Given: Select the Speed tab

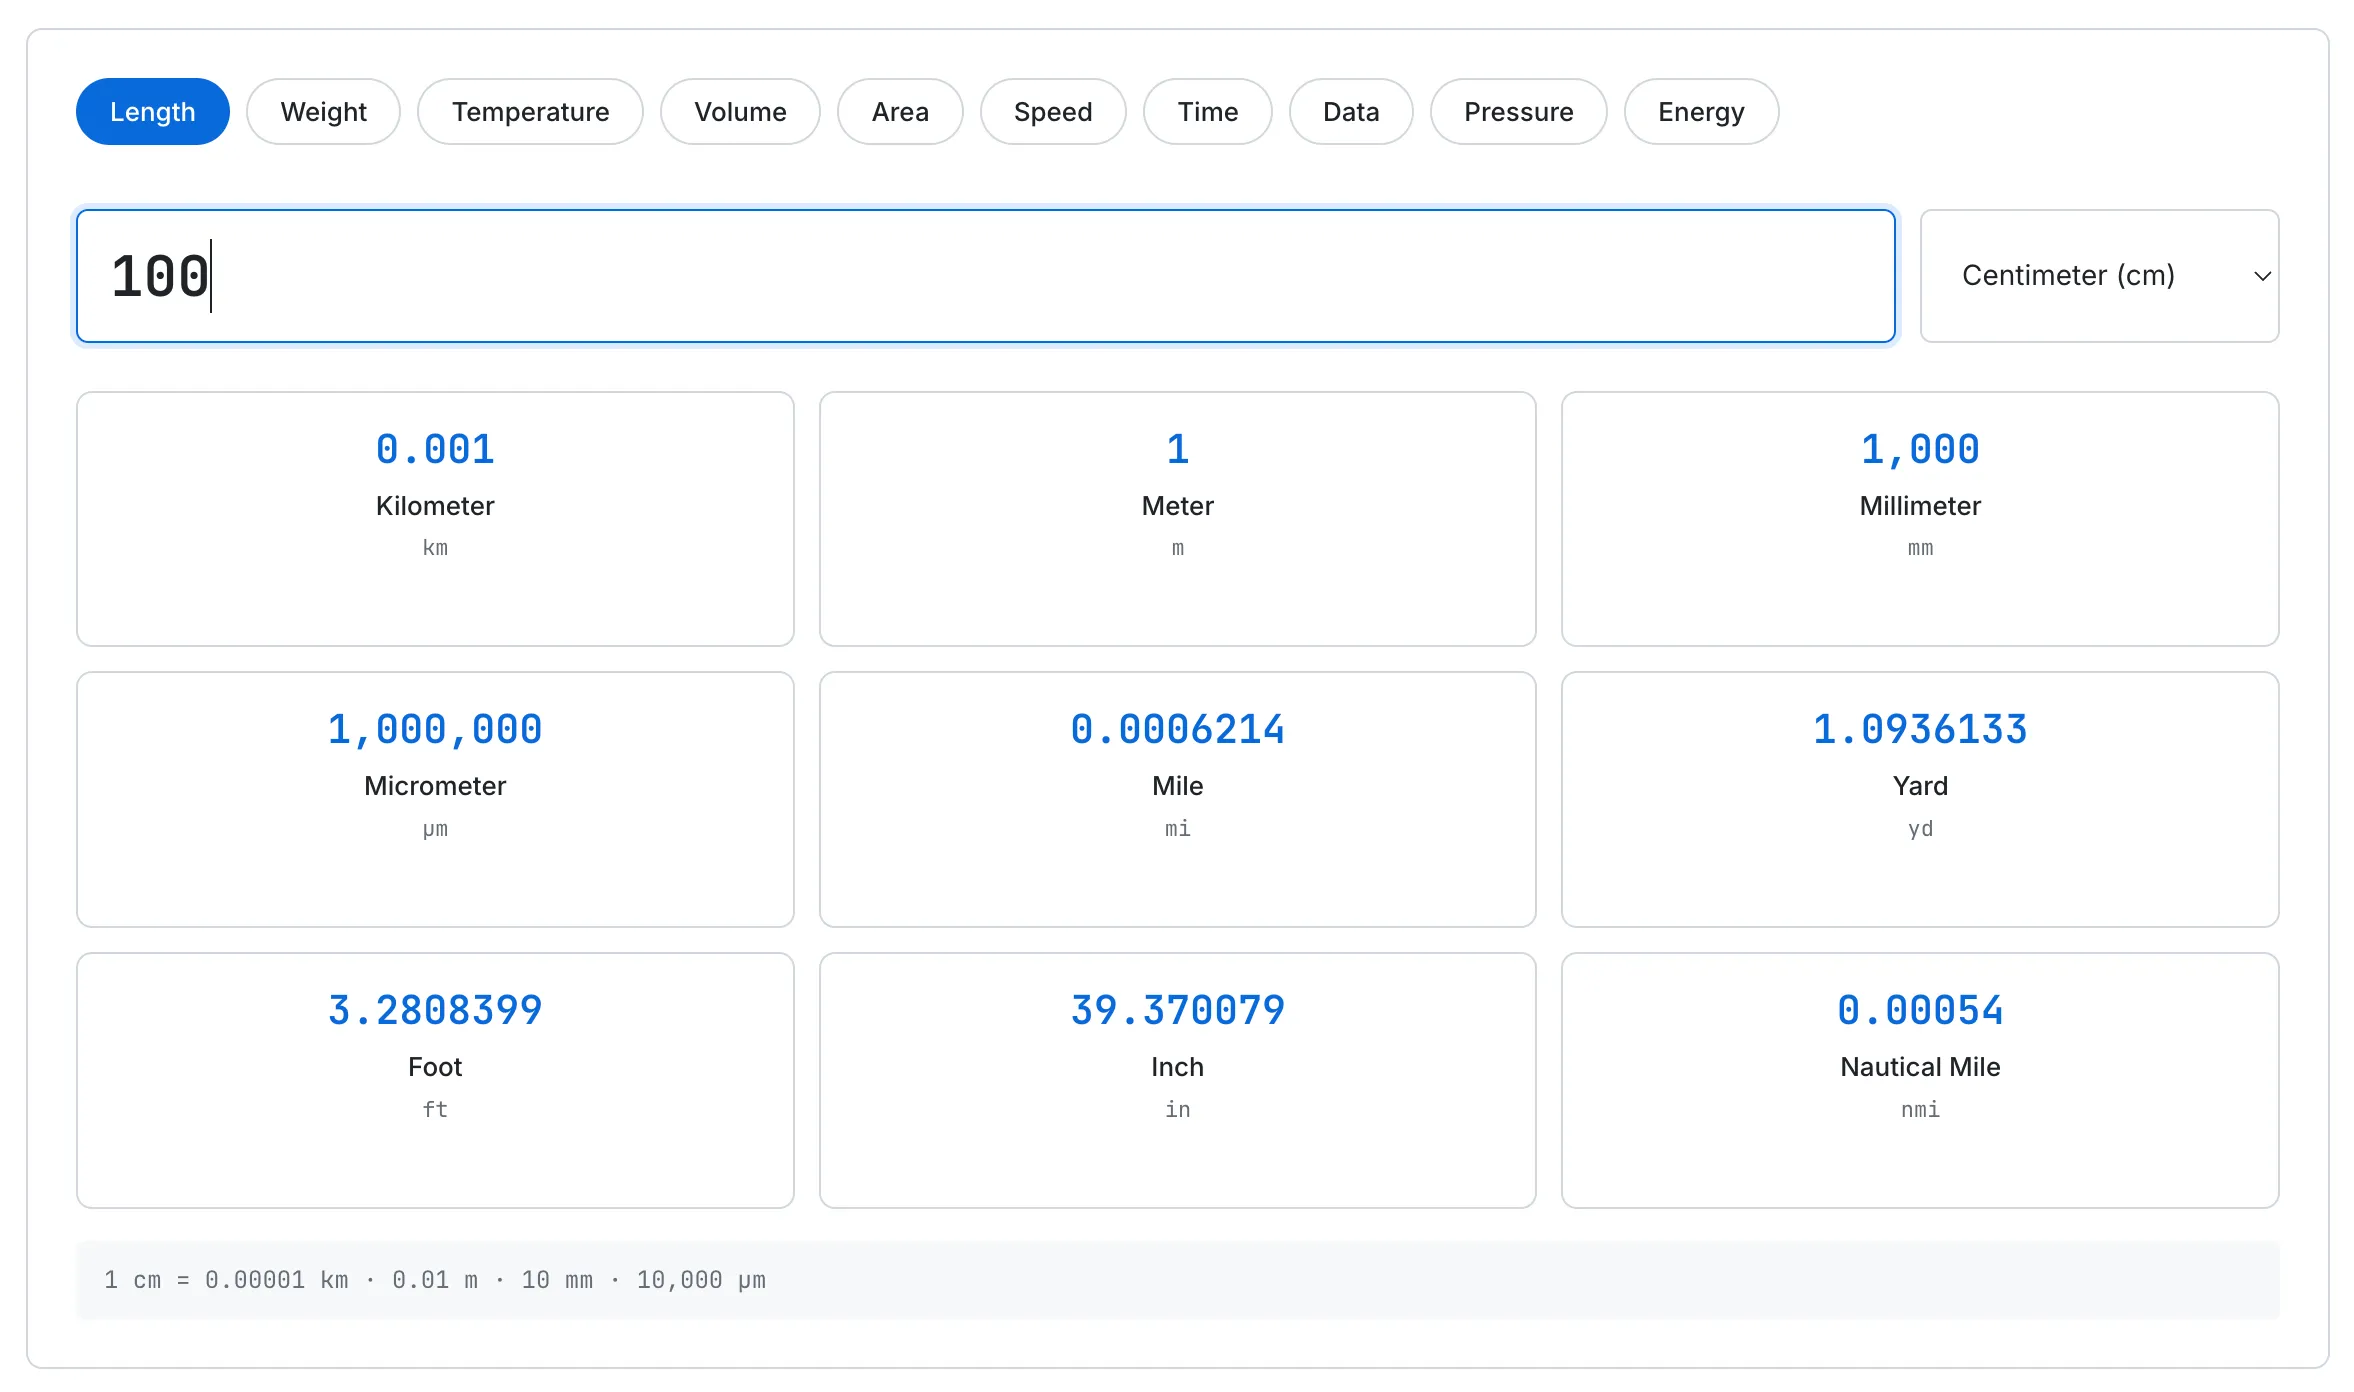Looking at the screenshot, I should click(x=1052, y=112).
